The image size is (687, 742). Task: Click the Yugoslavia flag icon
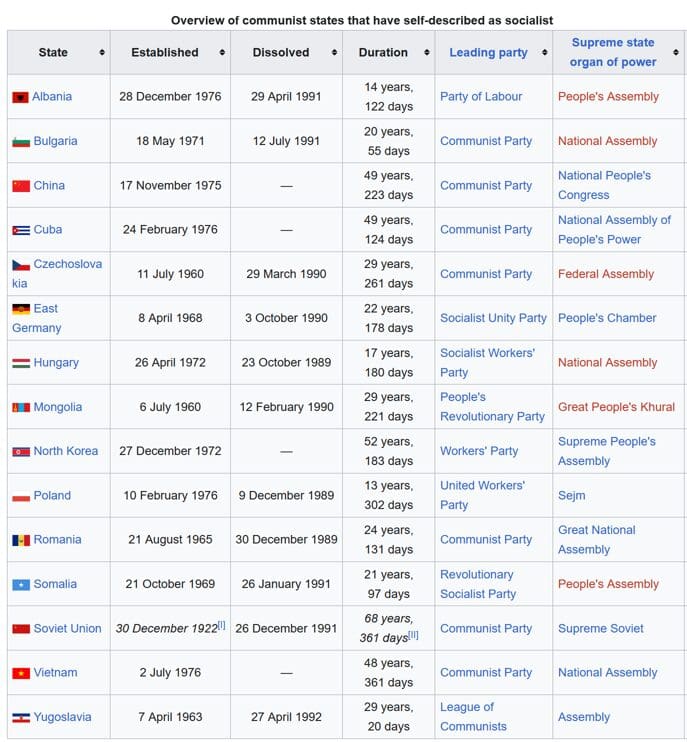pos(20,718)
